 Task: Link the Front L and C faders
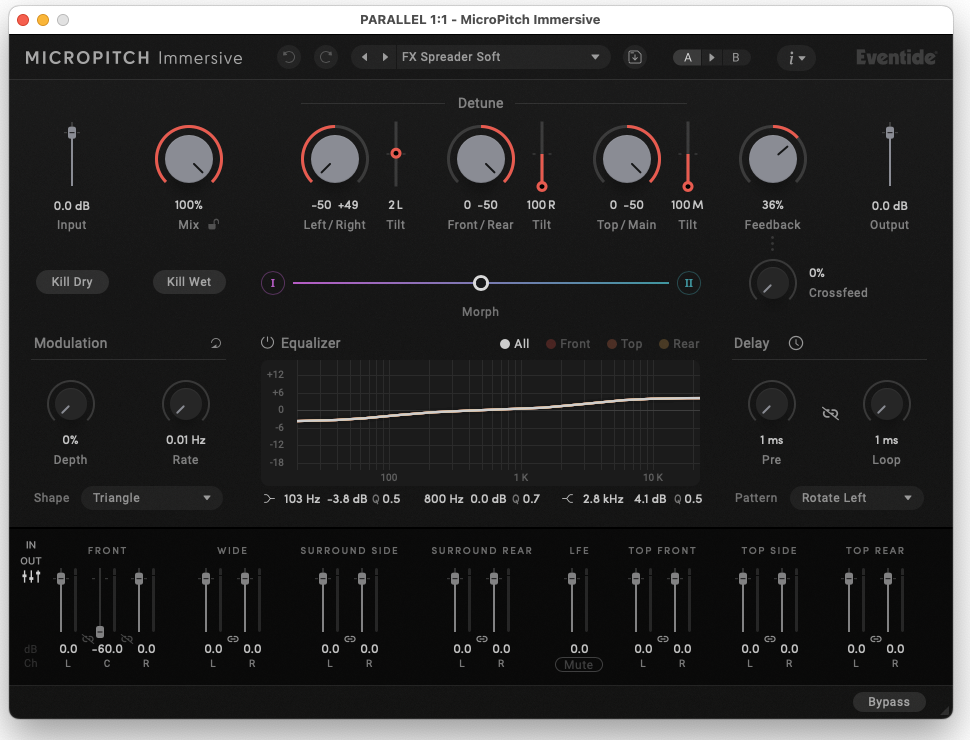(88, 639)
